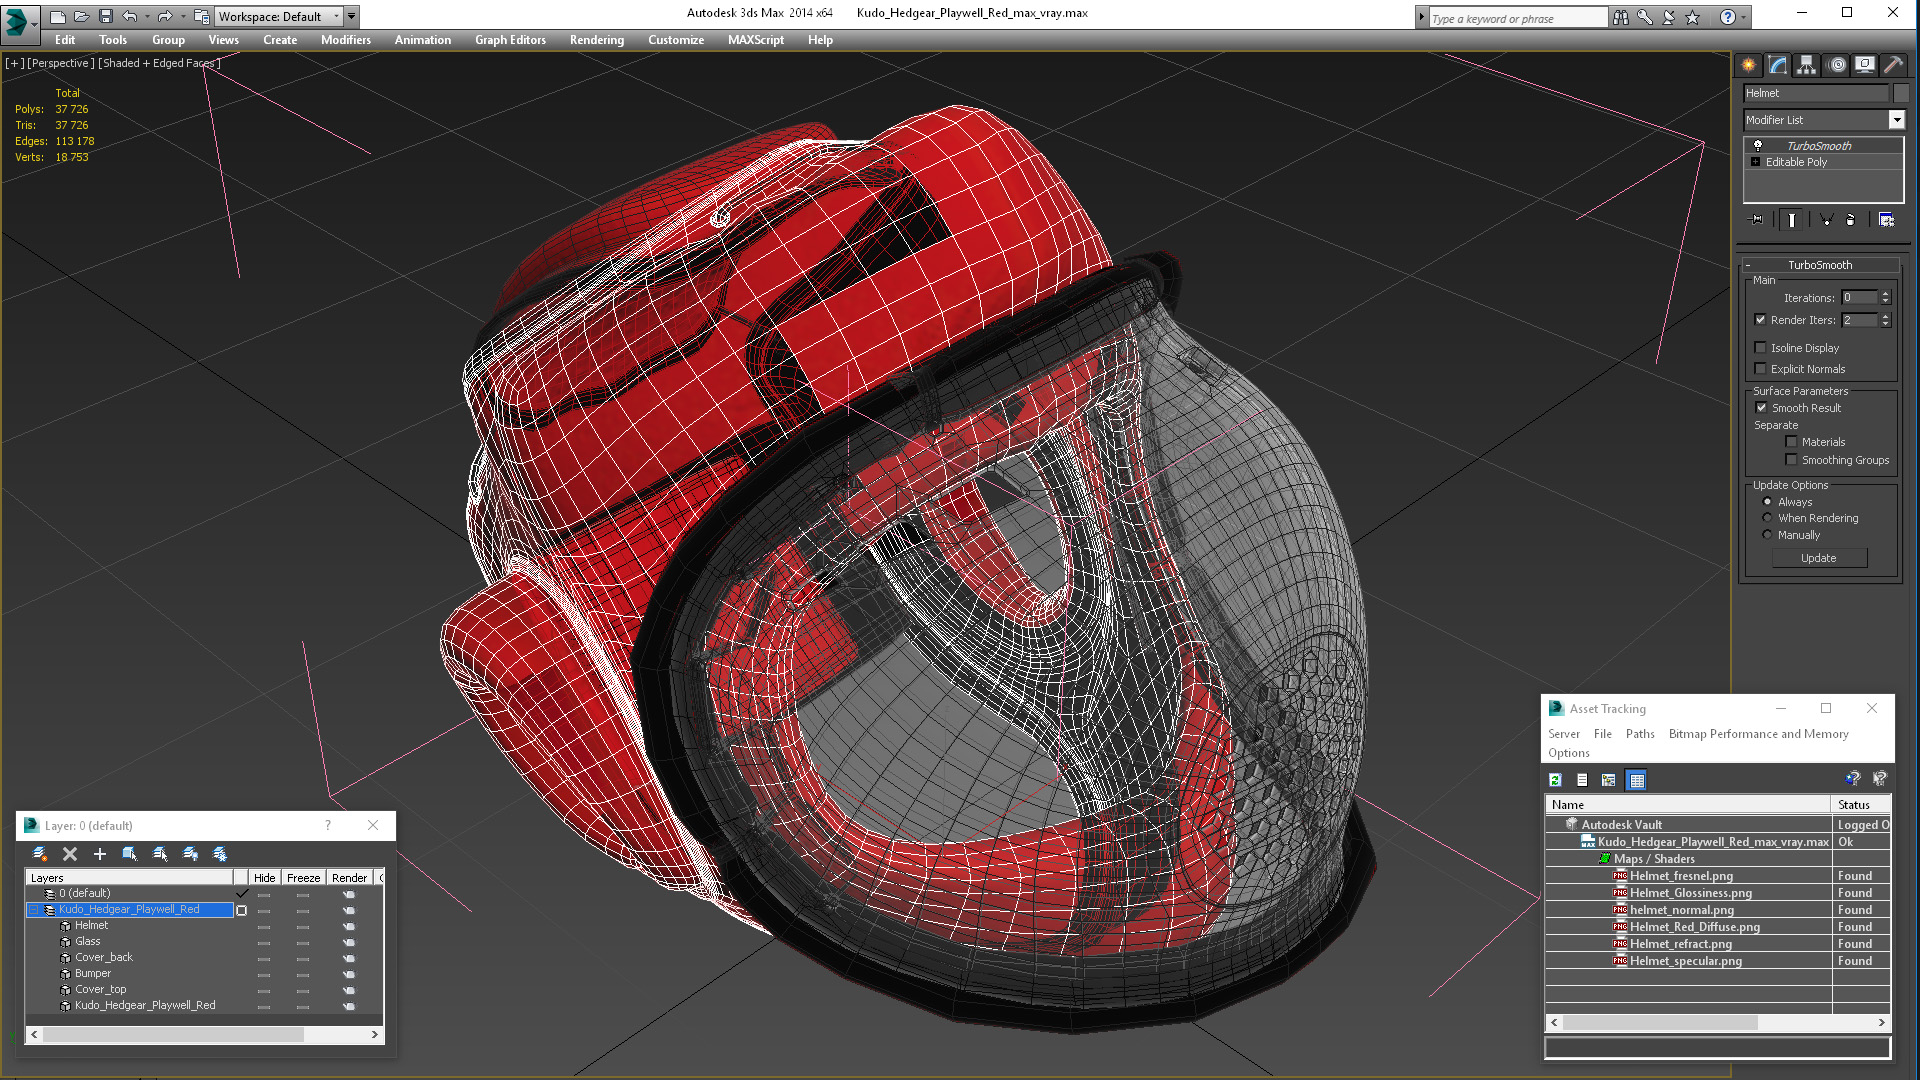1920x1080 pixels.
Task: Select the Always update radio button
Action: tap(1767, 502)
